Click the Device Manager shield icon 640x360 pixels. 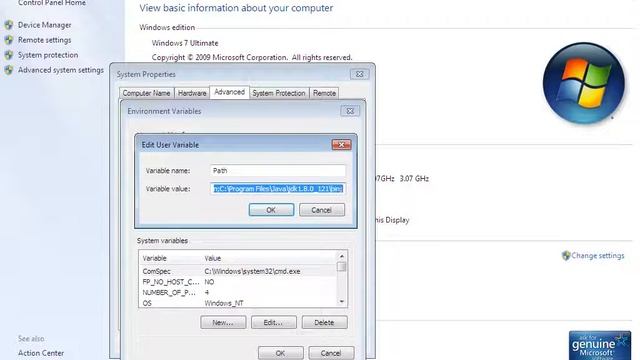pyautogui.click(x=9, y=25)
